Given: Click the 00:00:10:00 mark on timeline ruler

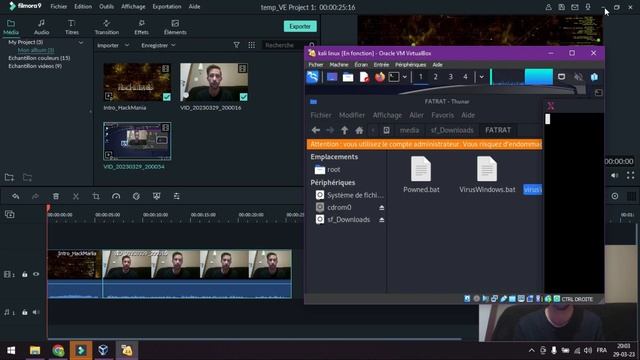Looking at the screenshot, I should pyautogui.click(x=155, y=215).
